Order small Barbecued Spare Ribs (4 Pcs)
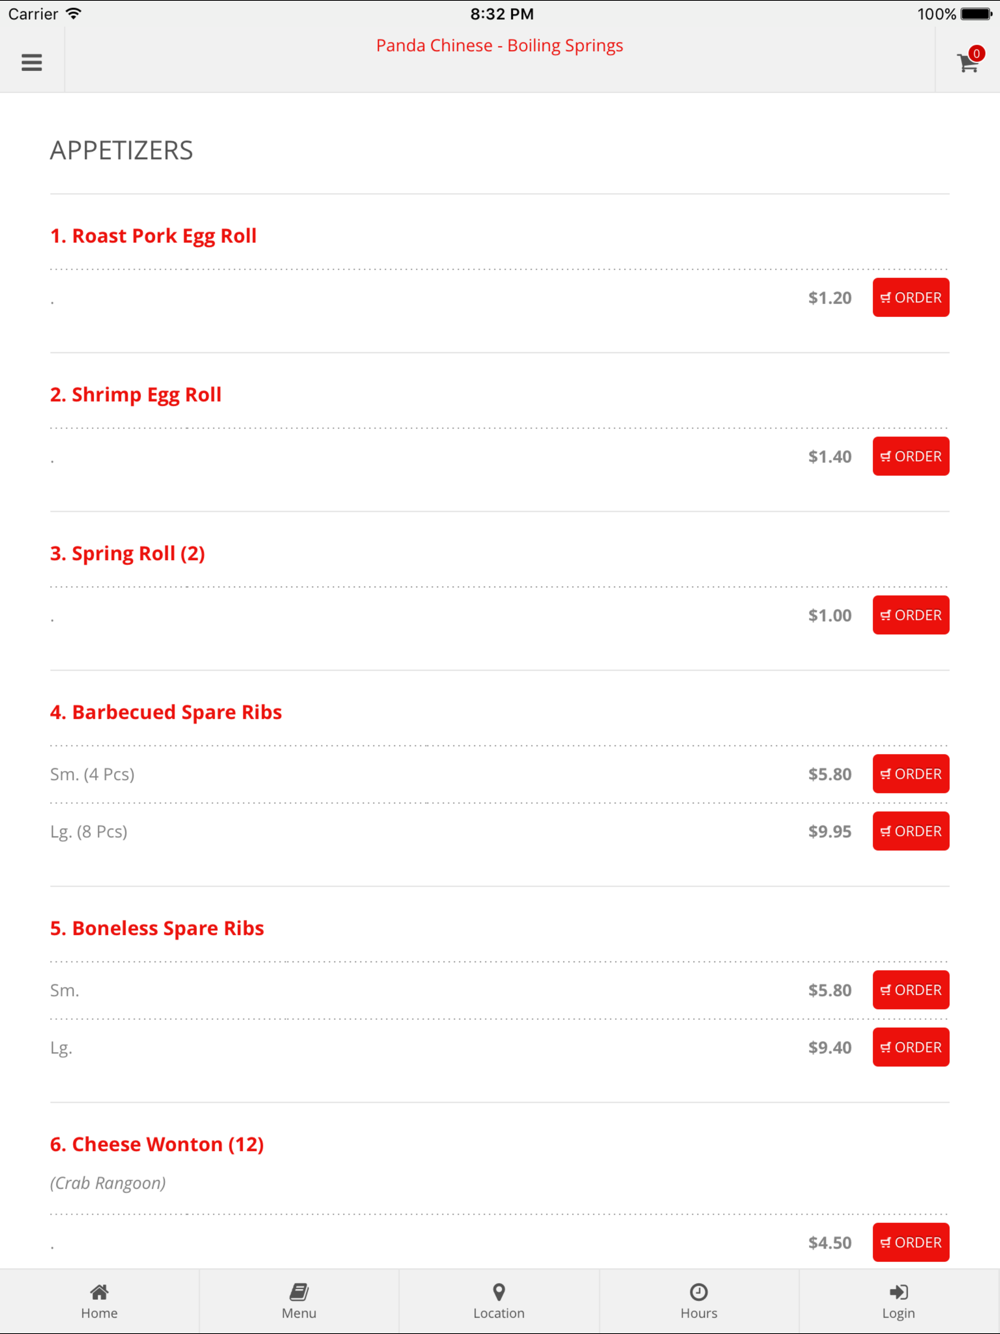Screen dimensions: 1000x1334 tap(911, 774)
